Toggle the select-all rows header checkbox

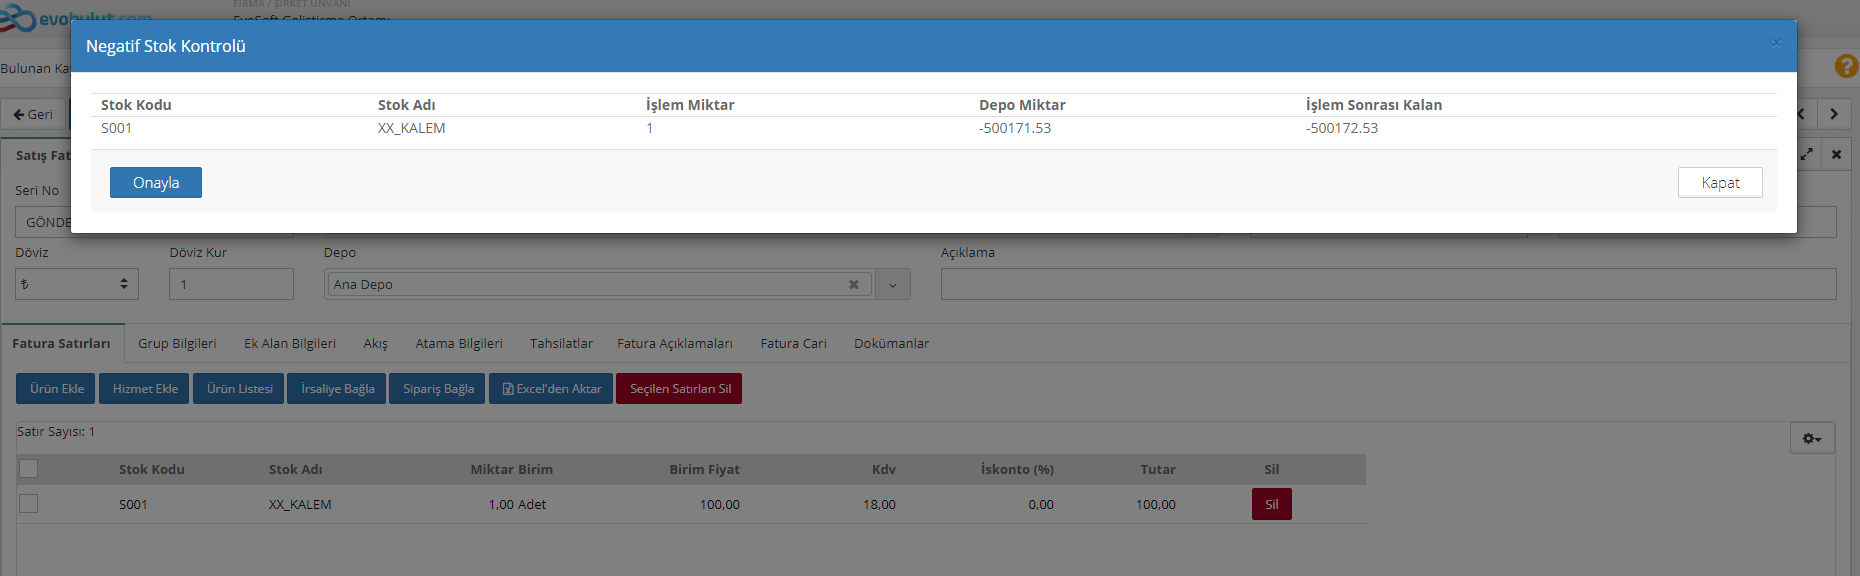tap(29, 469)
